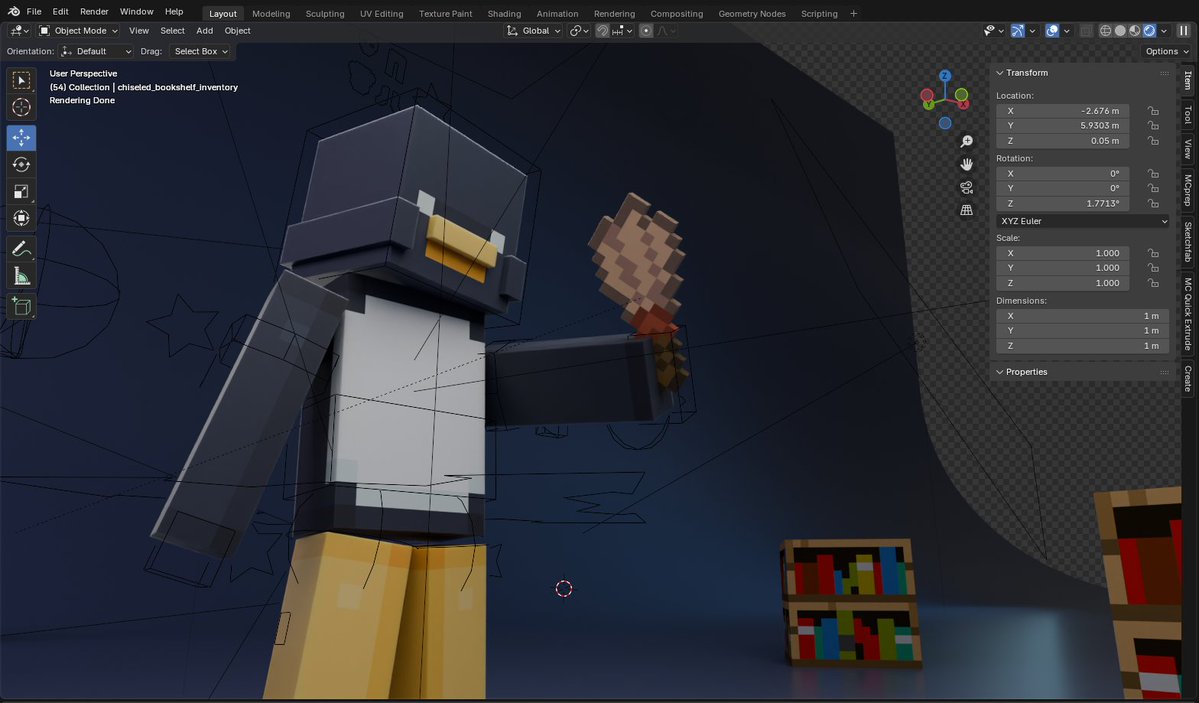Open the MCprep sidebar tab

1188,190
